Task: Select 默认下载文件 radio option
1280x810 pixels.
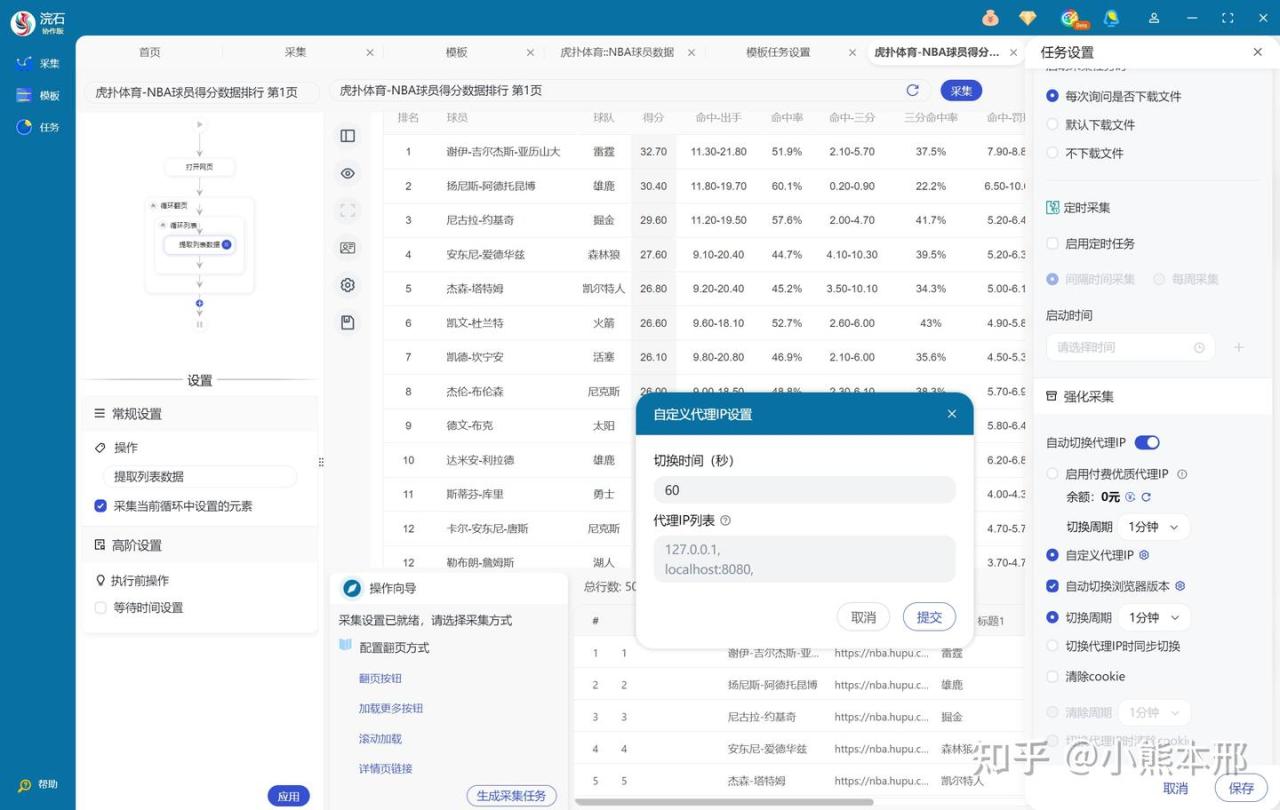Action: (1052, 125)
